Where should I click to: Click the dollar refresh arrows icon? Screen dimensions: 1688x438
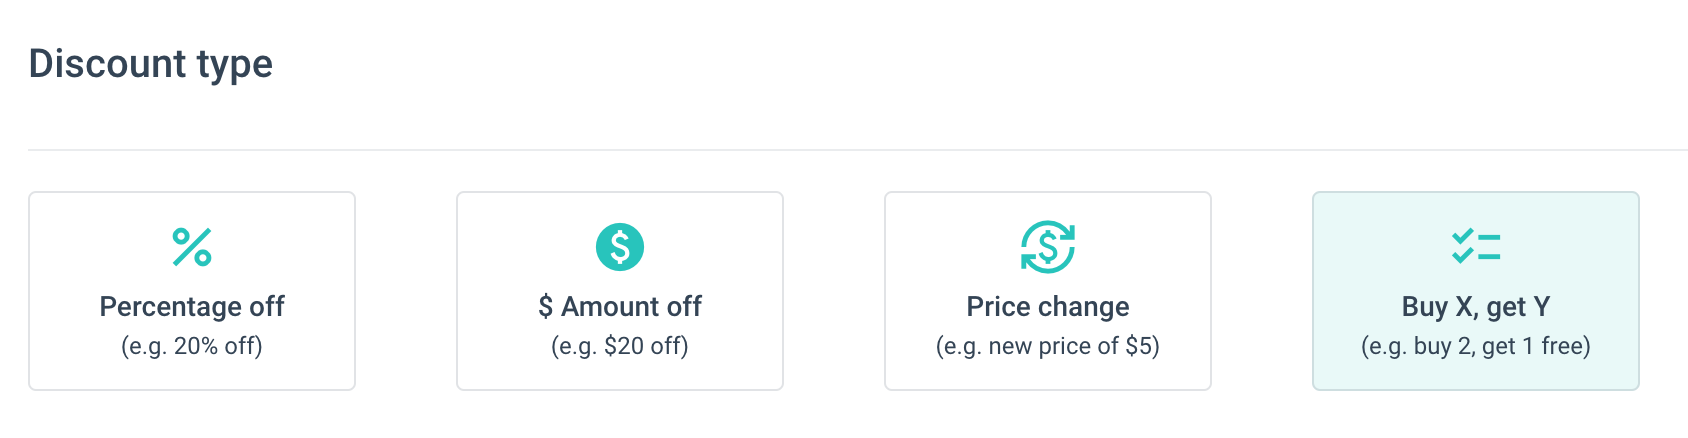click(1048, 247)
